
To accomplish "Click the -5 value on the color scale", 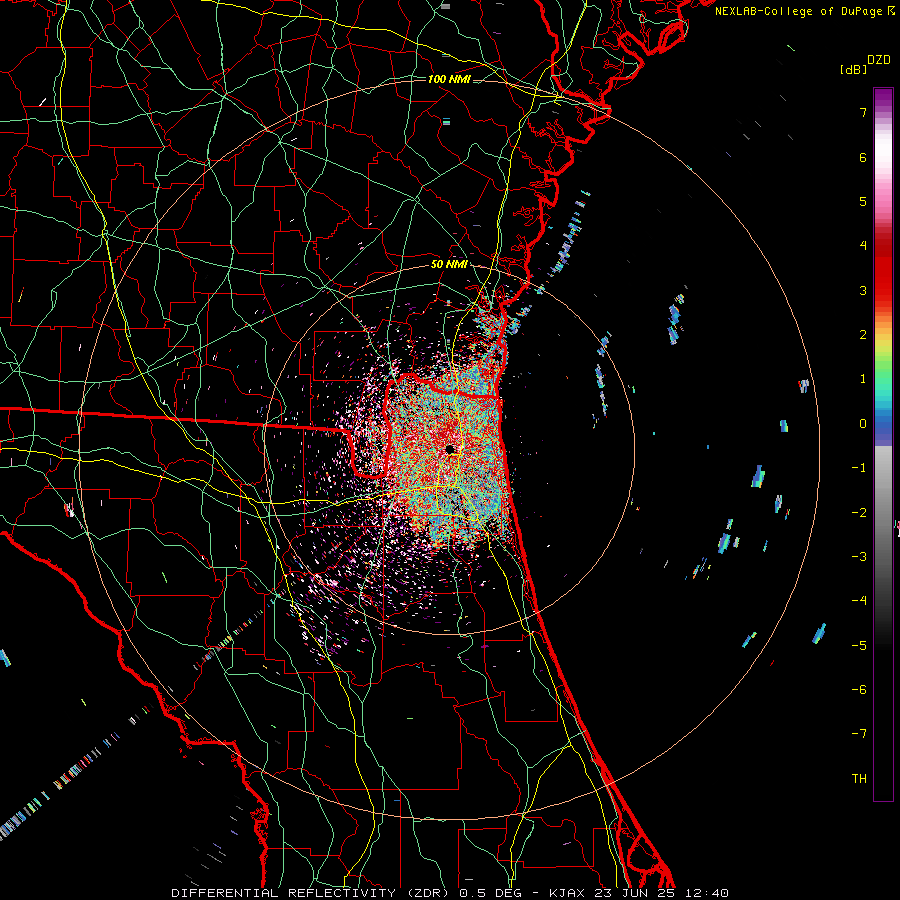I will click(859, 646).
